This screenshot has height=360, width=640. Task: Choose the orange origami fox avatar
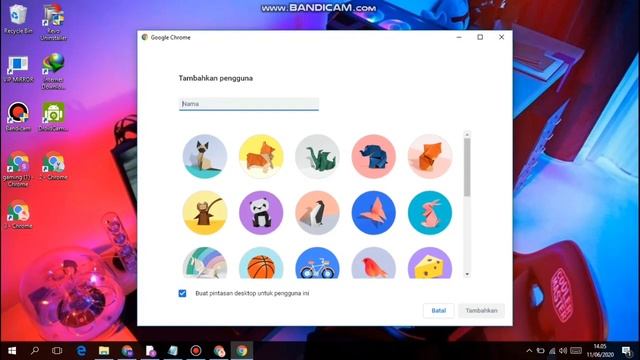point(430,156)
